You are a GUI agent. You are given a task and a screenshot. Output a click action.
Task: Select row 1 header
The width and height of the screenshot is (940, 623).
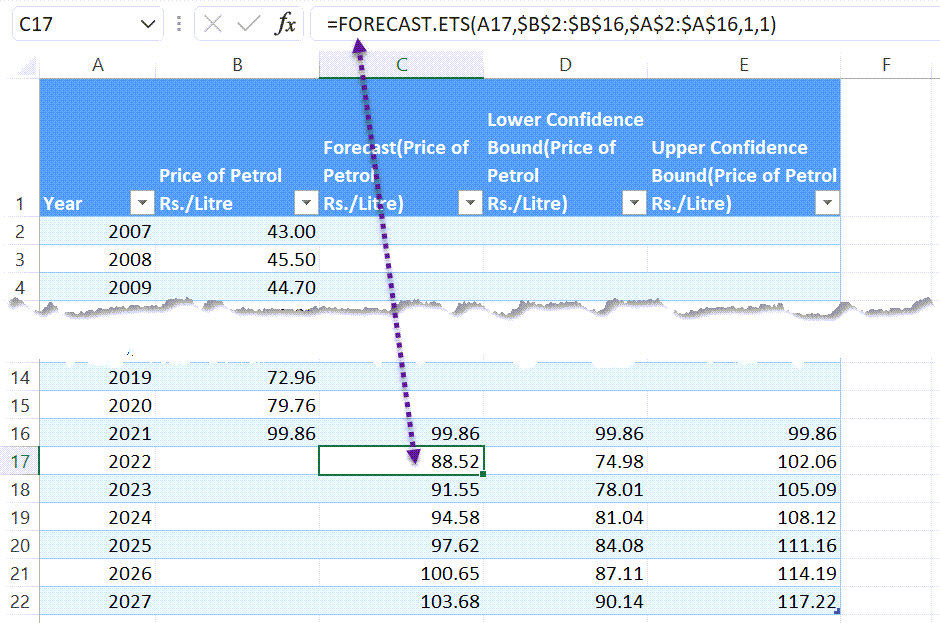pos(20,148)
